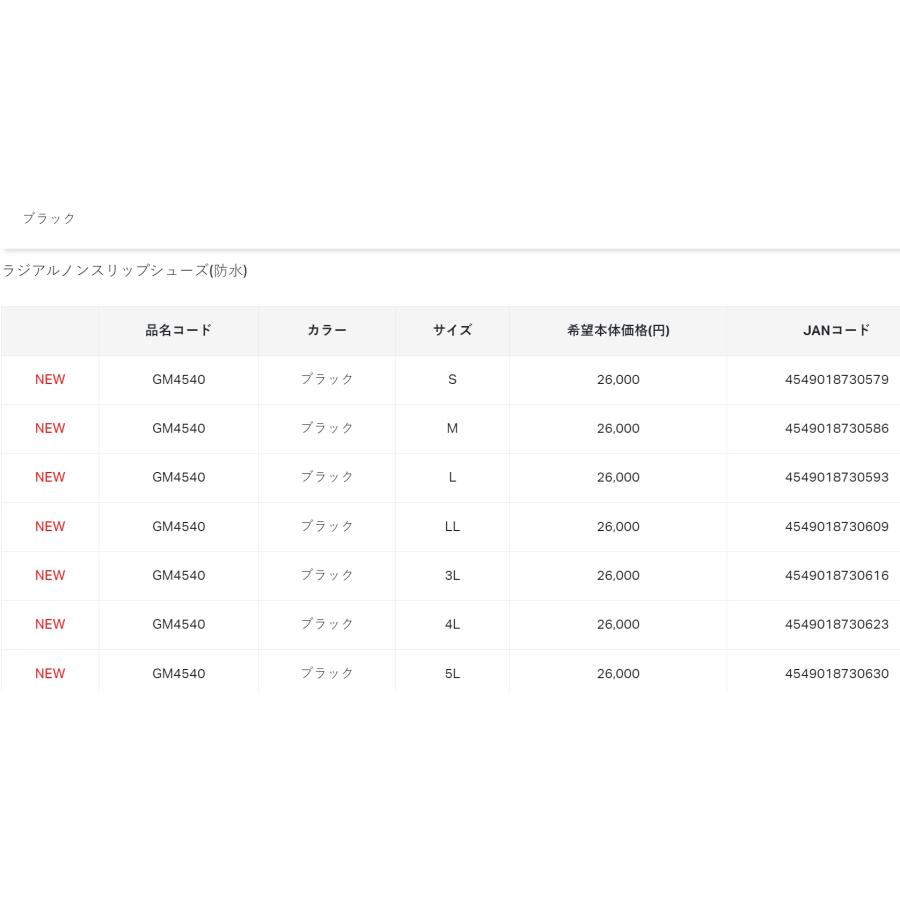
Task: Click GM4540 code in size L row
Action: pyautogui.click(x=179, y=477)
